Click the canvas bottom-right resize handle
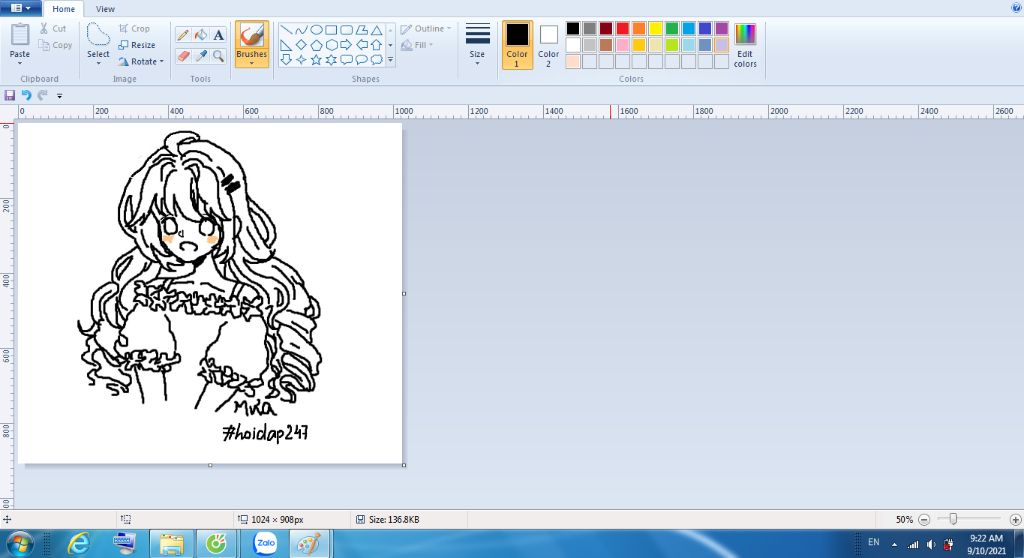This screenshot has height=558, width=1024. [x=404, y=465]
